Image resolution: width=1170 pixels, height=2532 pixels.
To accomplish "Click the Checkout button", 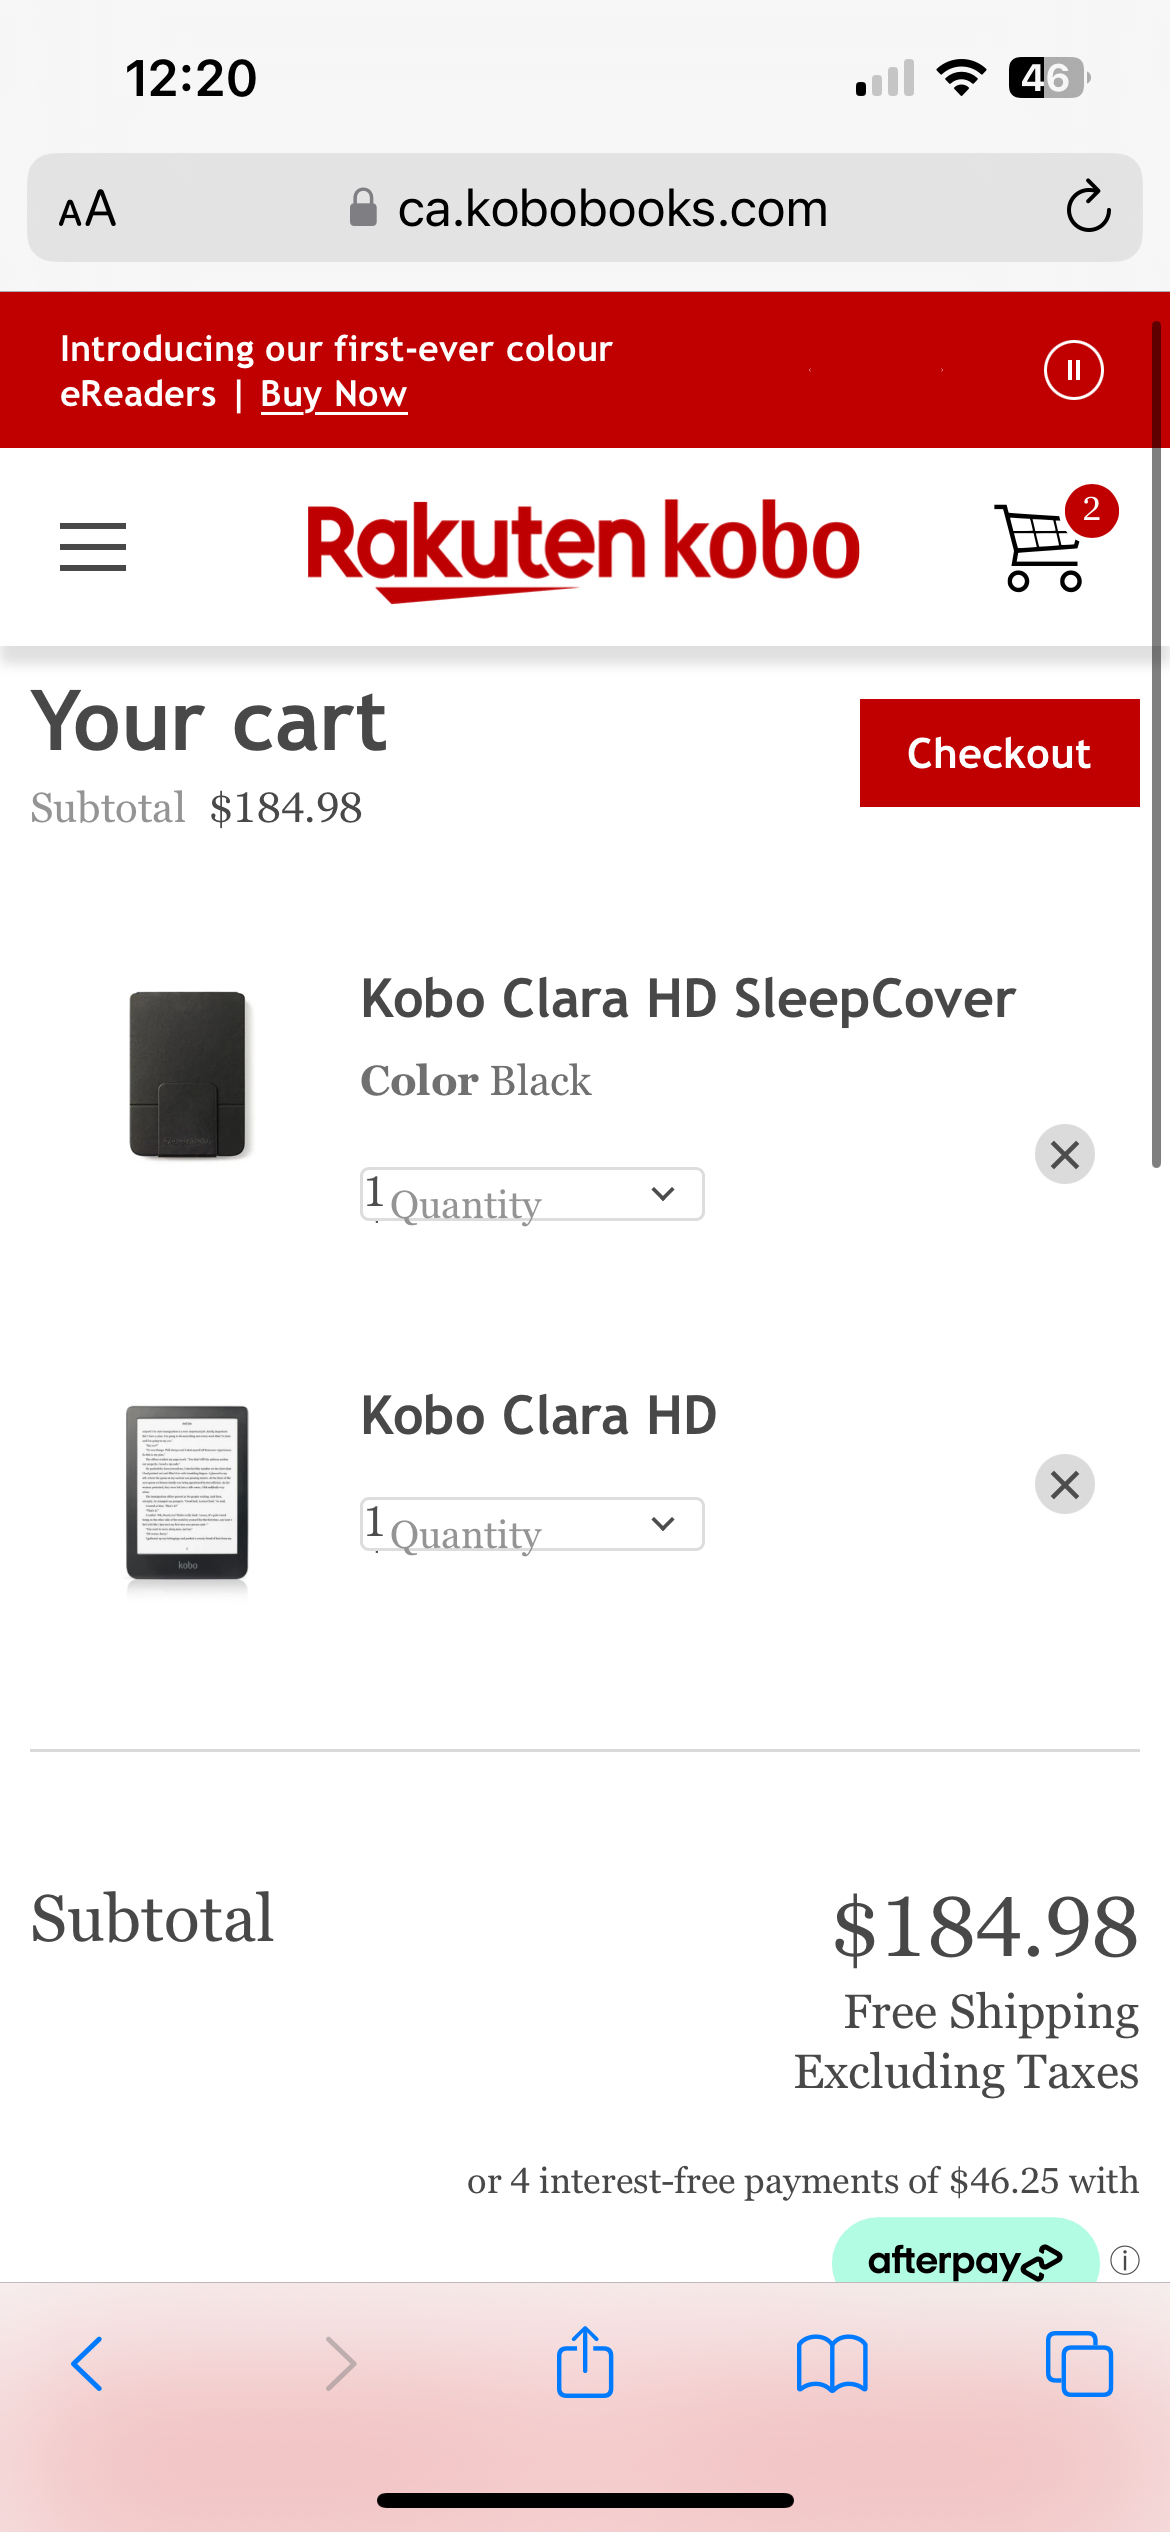I will (x=999, y=753).
